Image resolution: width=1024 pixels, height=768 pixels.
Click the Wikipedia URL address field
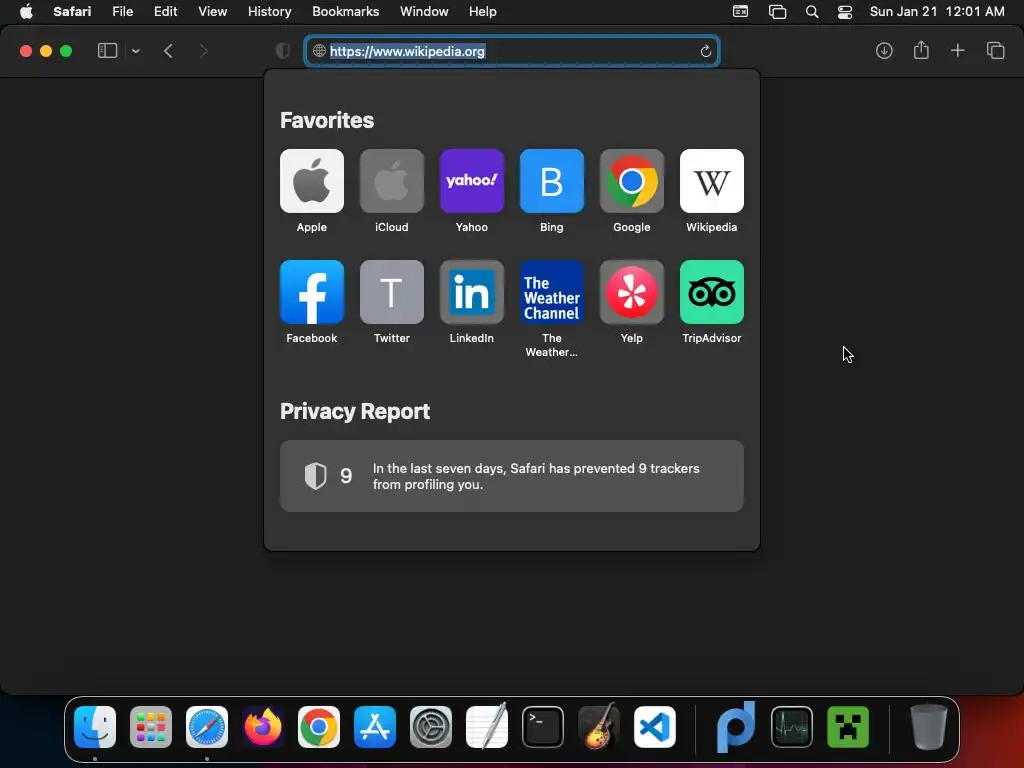tap(512, 51)
